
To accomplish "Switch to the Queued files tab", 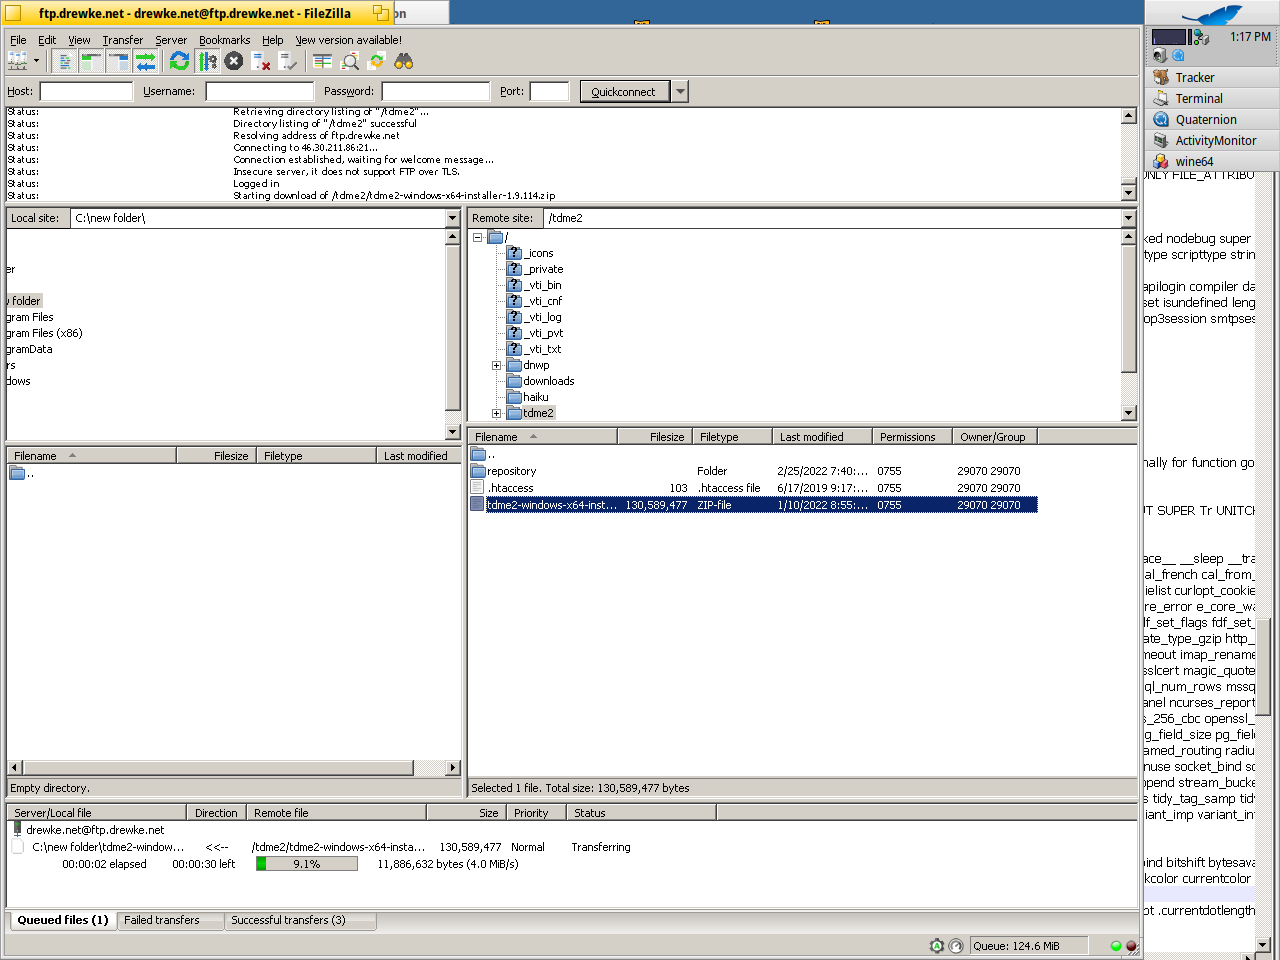I will tap(62, 920).
